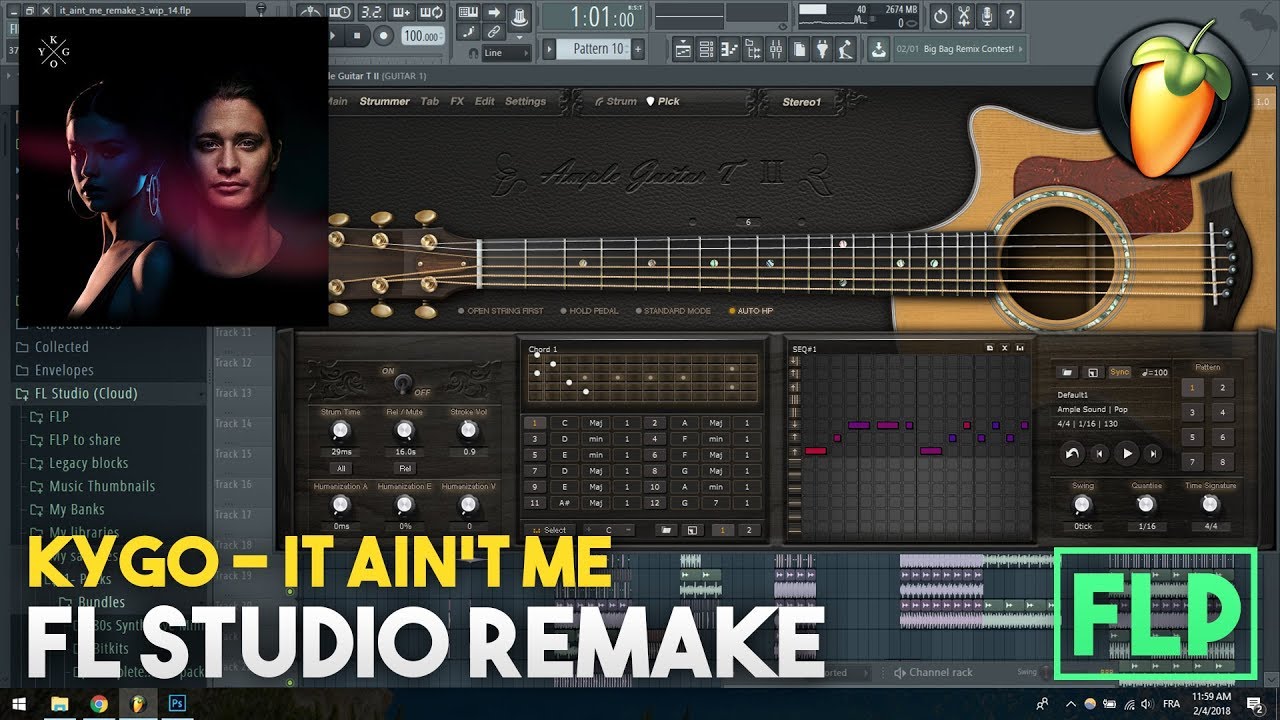
Task: Click the Select chord button
Action: pos(549,530)
